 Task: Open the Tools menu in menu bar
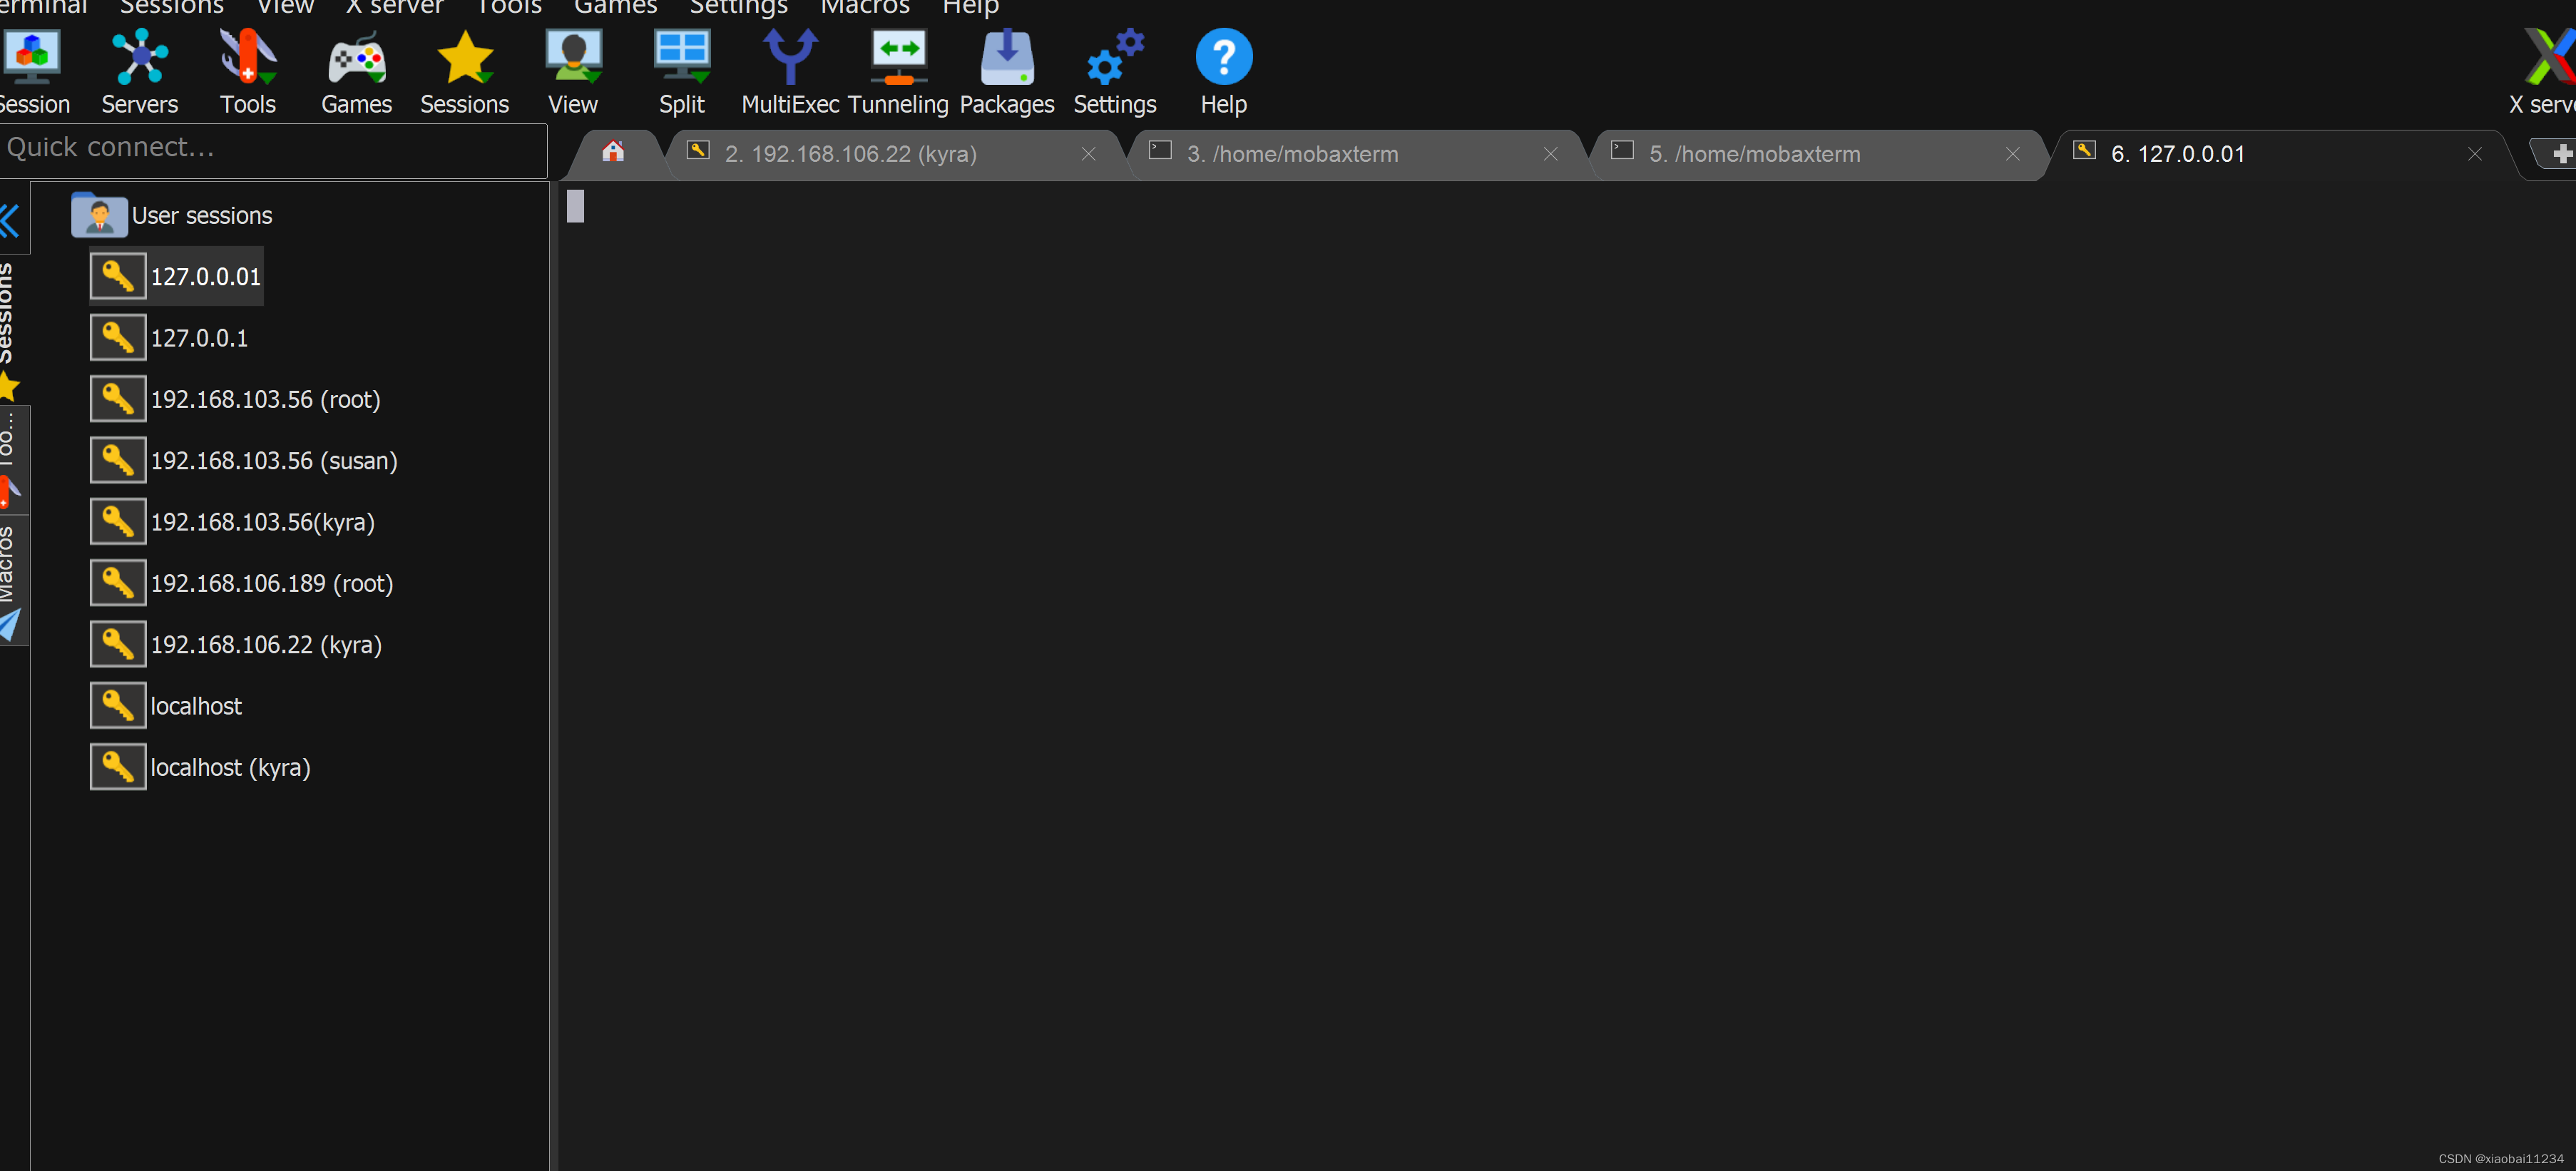(x=508, y=7)
